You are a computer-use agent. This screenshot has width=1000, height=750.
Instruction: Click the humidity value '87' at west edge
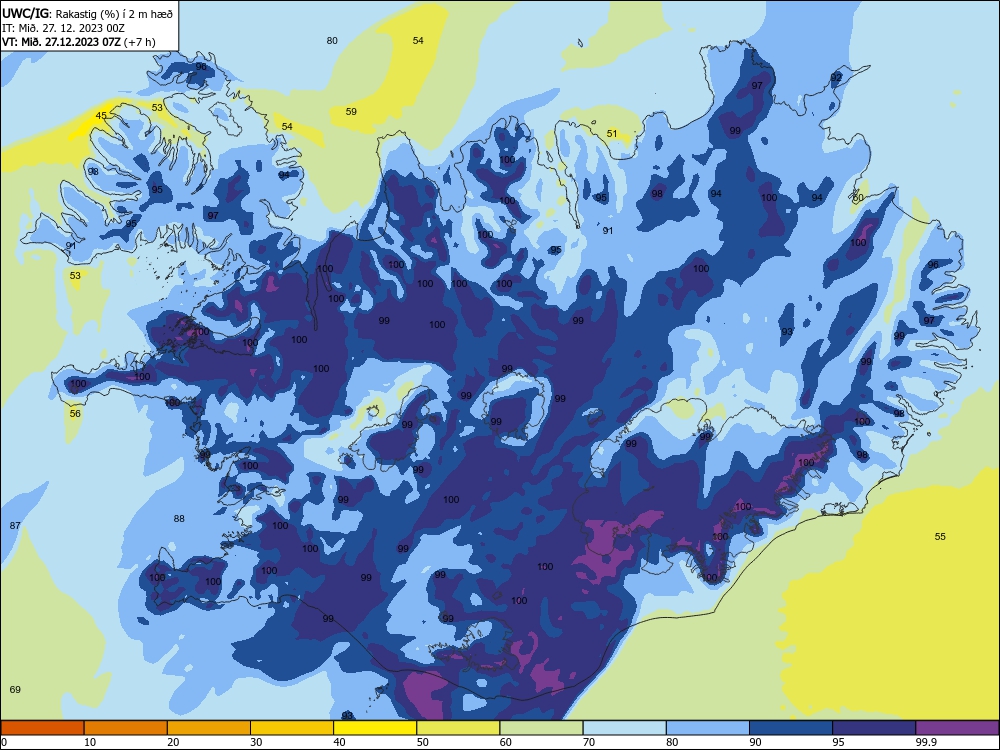[x=15, y=526]
